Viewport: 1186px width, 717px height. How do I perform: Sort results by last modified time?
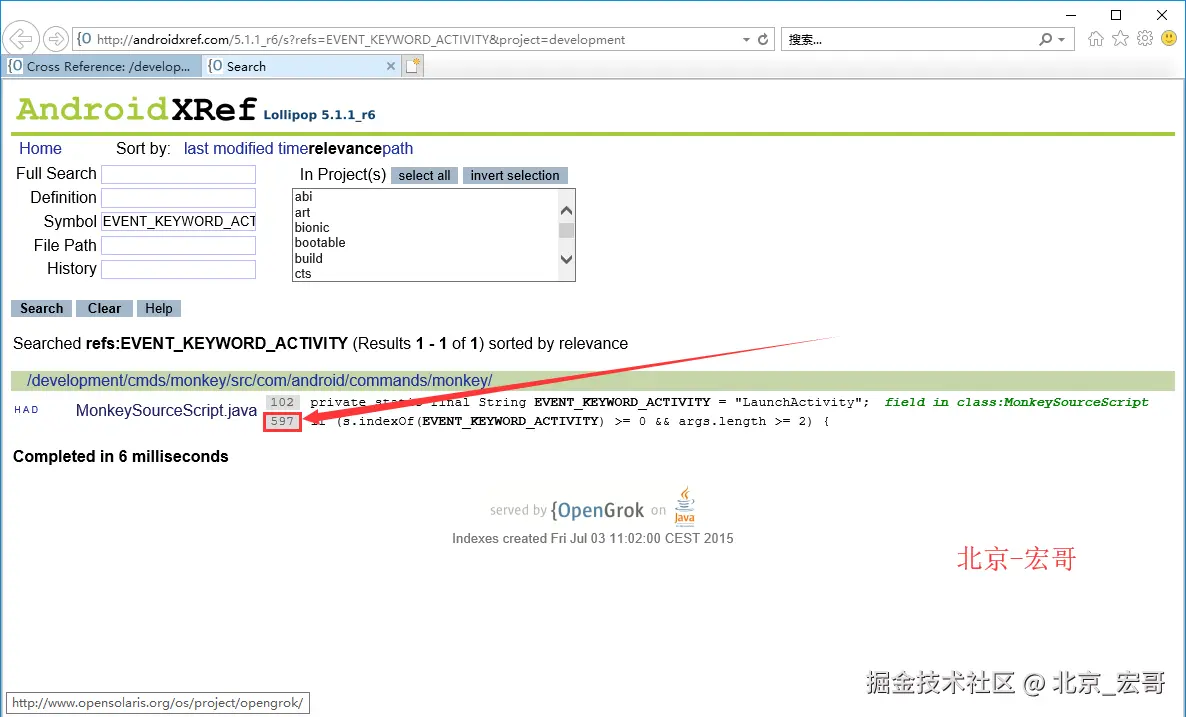tap(246, 148)
